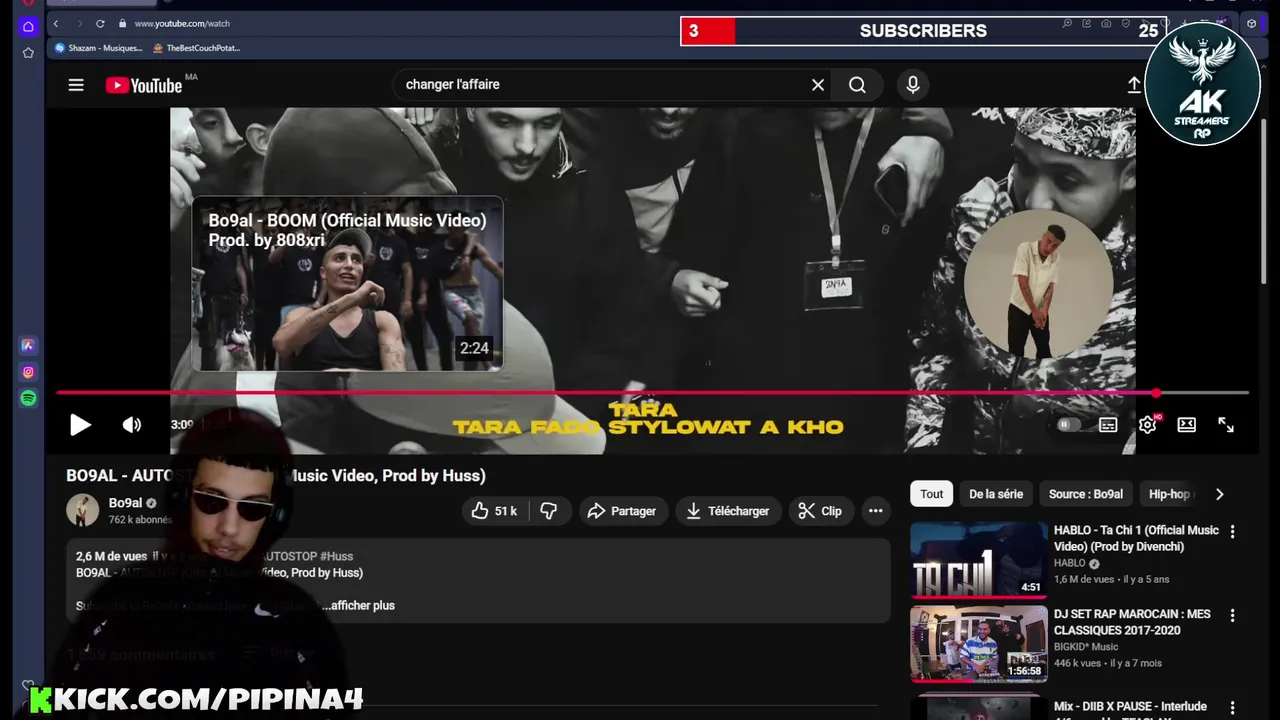Clear the search box text
The image size is (1280, 720).
818,85
